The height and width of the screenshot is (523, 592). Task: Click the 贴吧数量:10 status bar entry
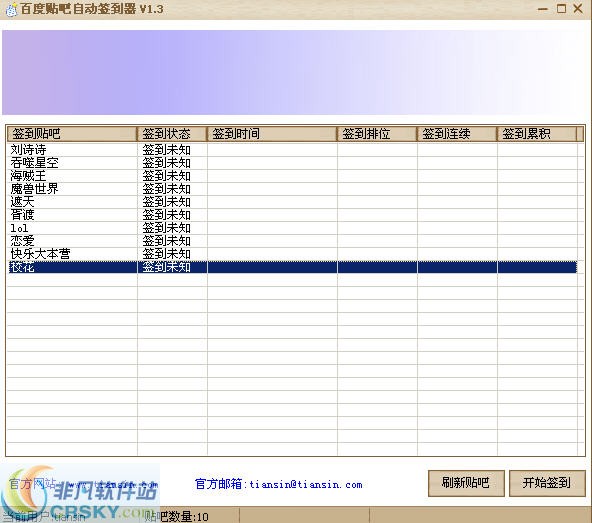coord(177,516)
